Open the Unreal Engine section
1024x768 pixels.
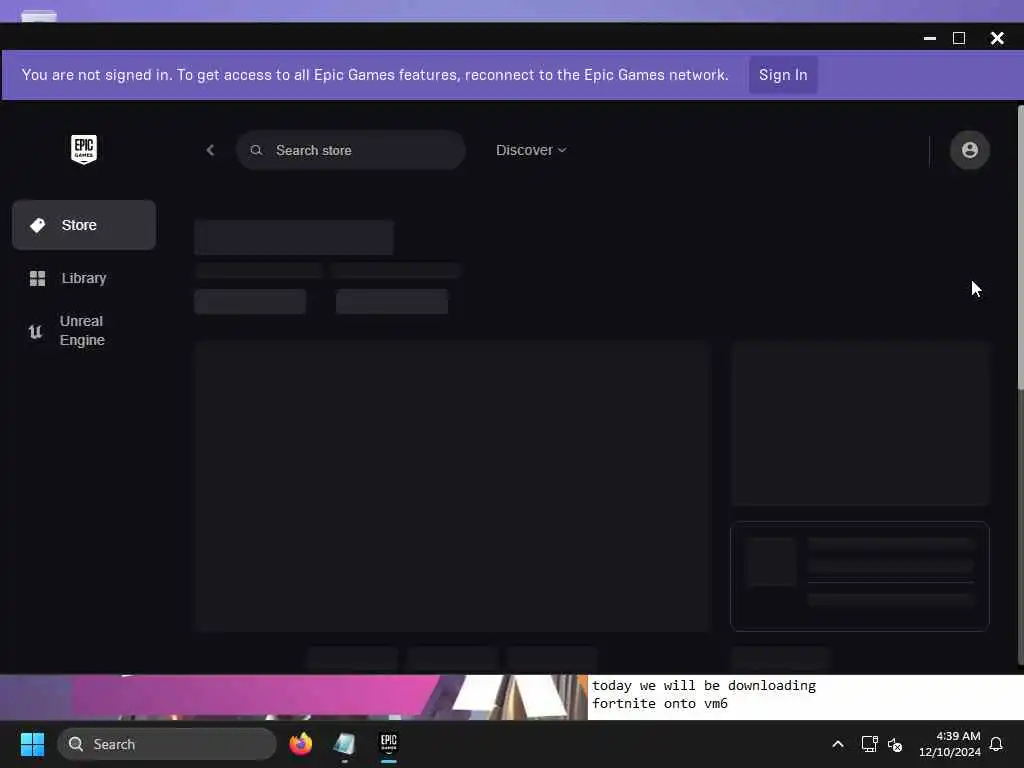pyautogui.click(x=84, y=330)
